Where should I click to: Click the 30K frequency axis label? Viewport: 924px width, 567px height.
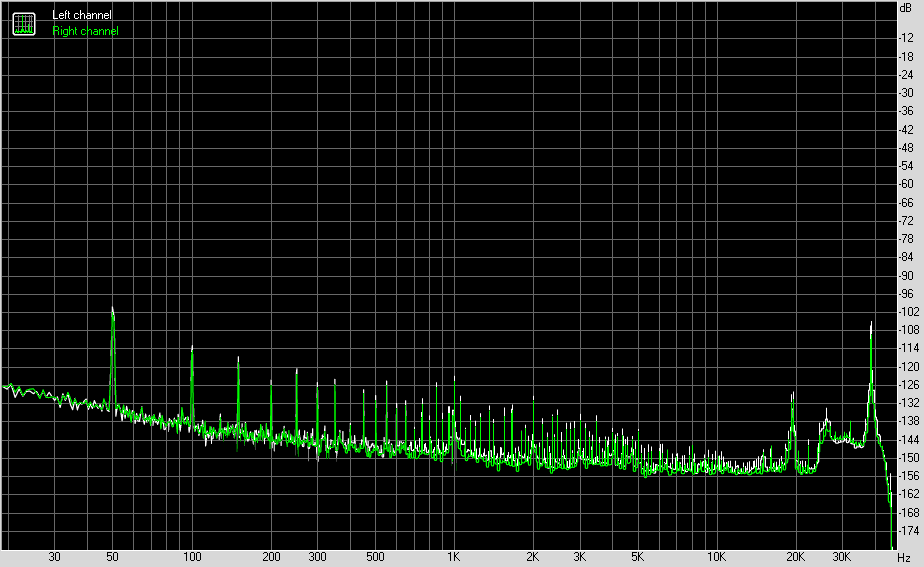pyautogui.click(x=842, y=557)
